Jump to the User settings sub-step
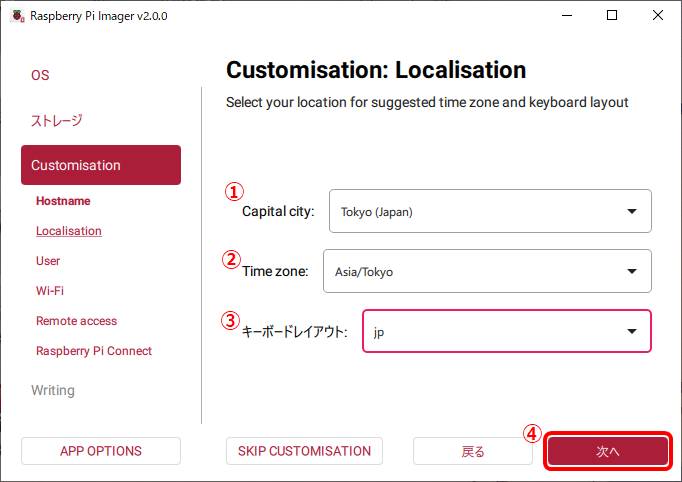Screen dimensions: 682x482 pos(48,261)
